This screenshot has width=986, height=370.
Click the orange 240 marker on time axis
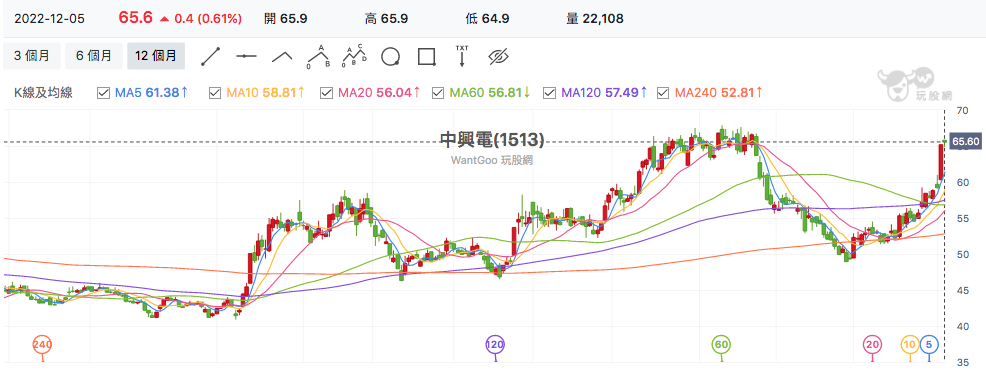point(42,345)
